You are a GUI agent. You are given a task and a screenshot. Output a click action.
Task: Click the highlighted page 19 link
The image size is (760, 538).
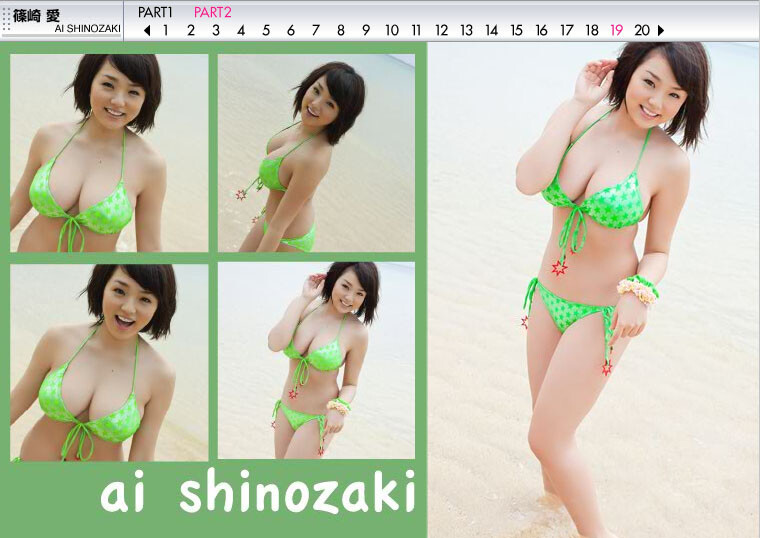(617, 31)
